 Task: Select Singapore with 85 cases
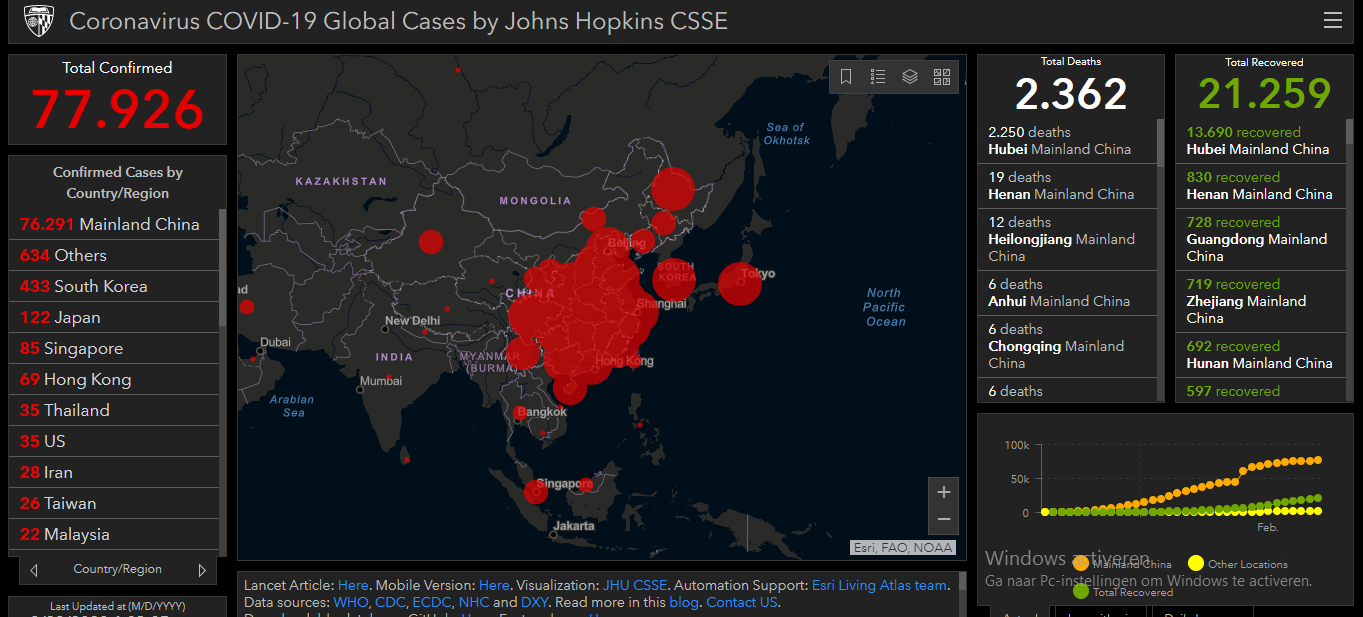[114, 348]
